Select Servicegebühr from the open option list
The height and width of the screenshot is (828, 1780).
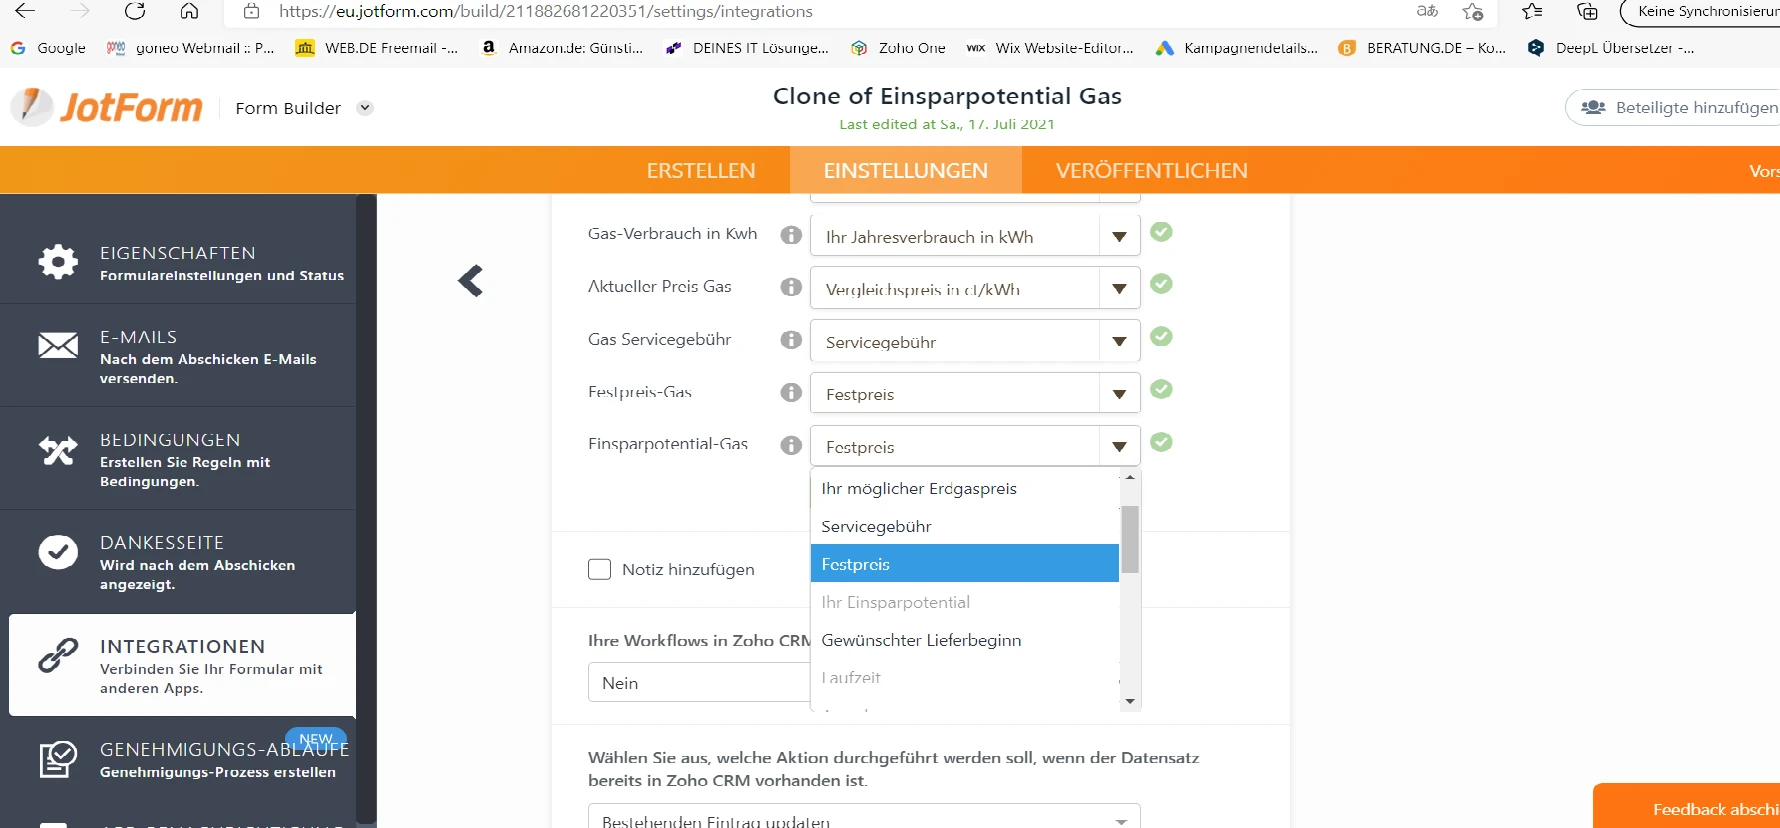coord(875,525)
